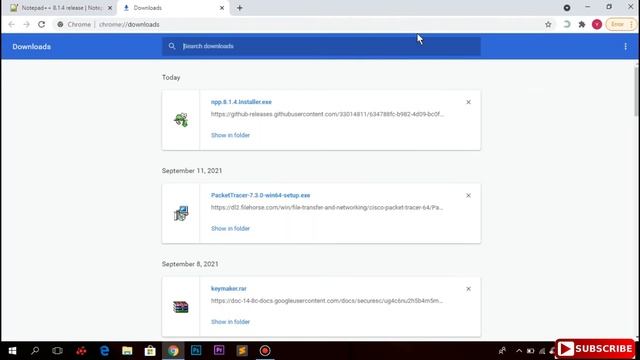Open a new browser tab

(240, 8)
